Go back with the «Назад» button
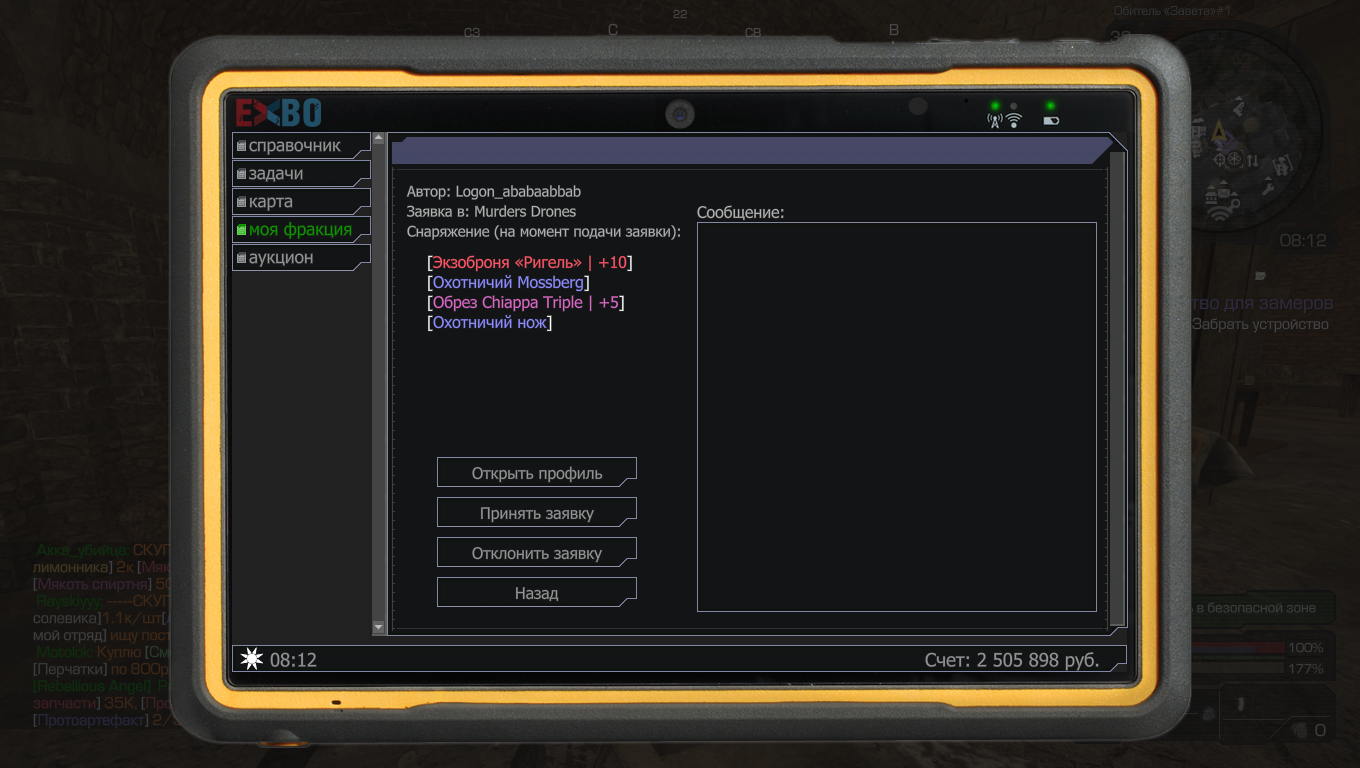1360x768 pixels. click(536, 593)
